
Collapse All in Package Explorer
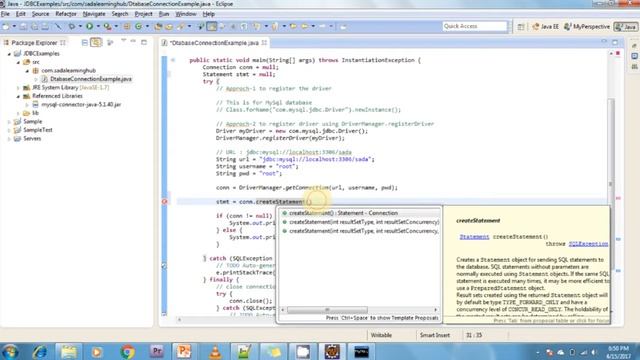pyautogui.click(x=84, y=42)
